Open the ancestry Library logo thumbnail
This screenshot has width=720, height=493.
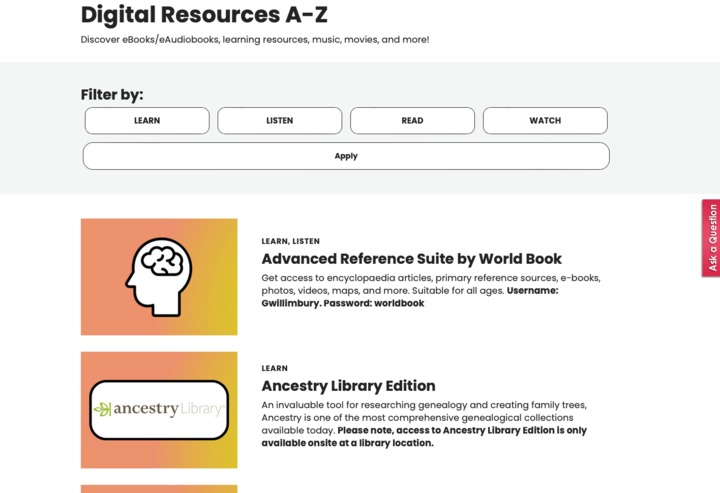point(159,410)
